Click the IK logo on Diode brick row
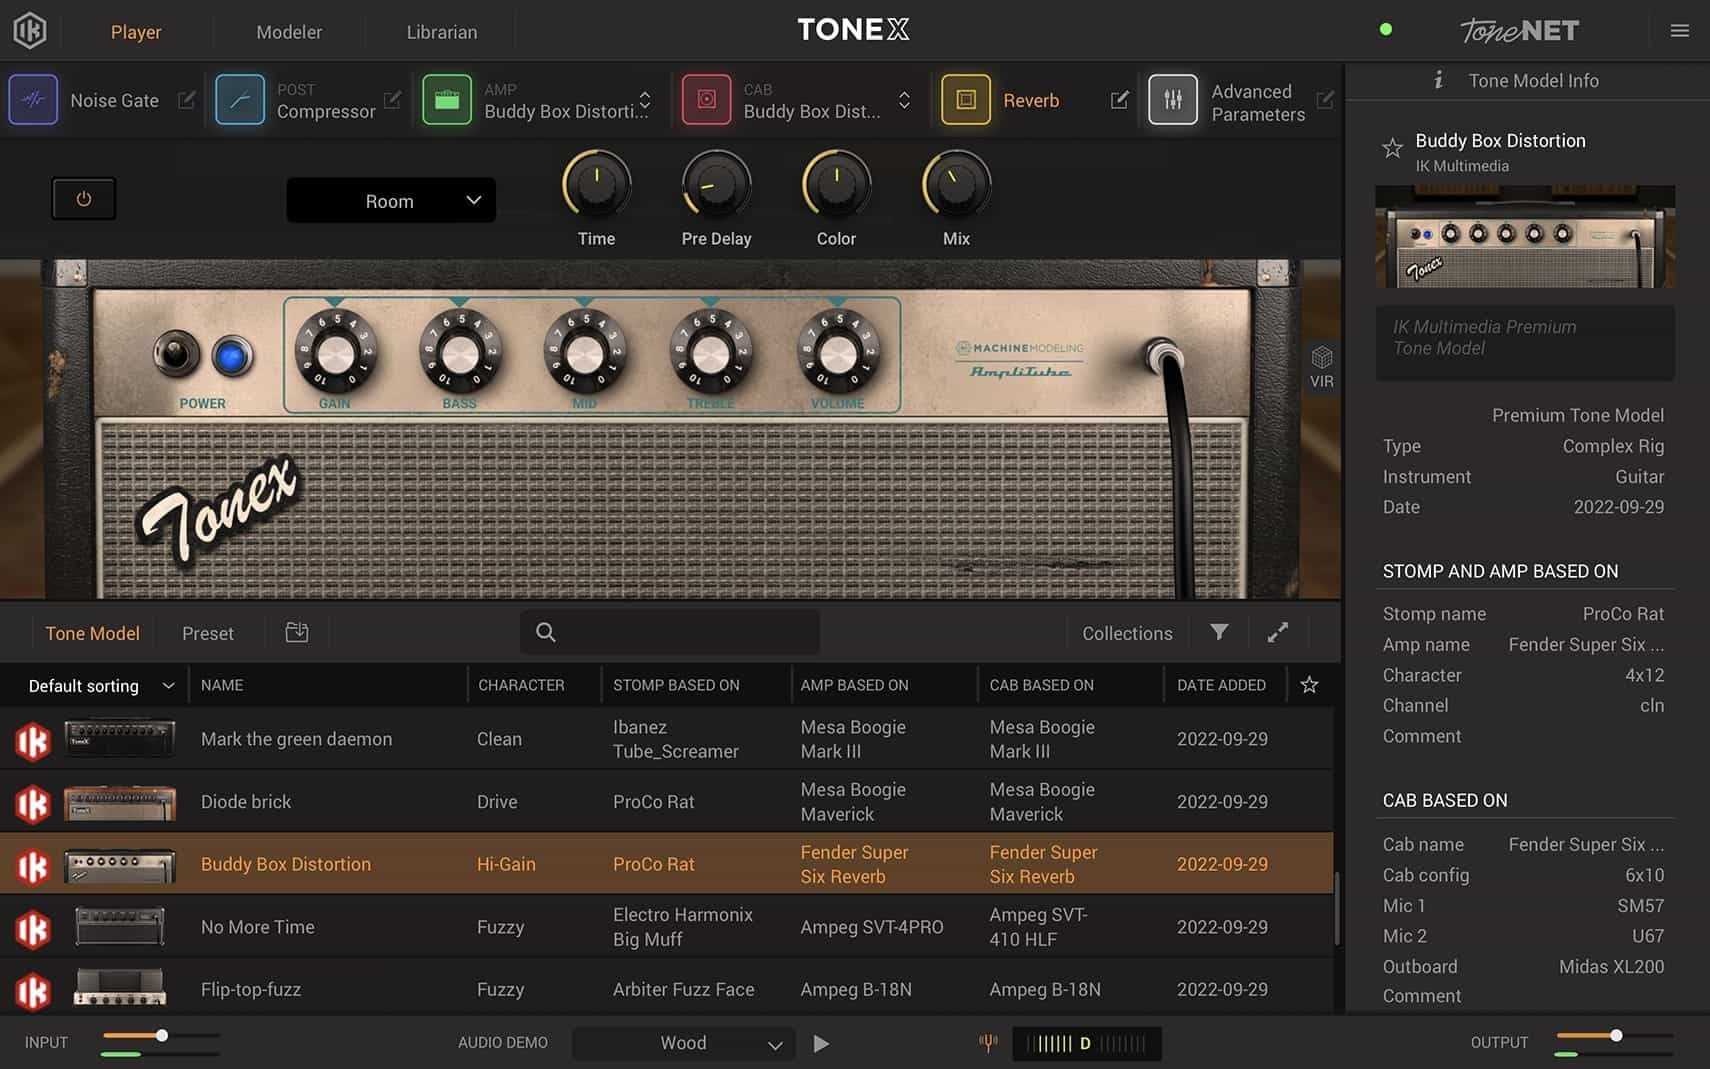Viewport: 1710px width, 1069px height. pos(32,804)
